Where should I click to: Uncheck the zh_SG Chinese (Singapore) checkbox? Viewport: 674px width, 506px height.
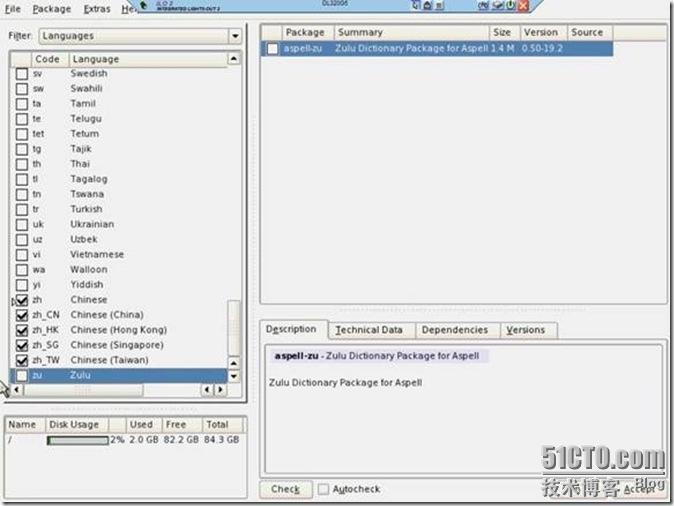point(21,345)
